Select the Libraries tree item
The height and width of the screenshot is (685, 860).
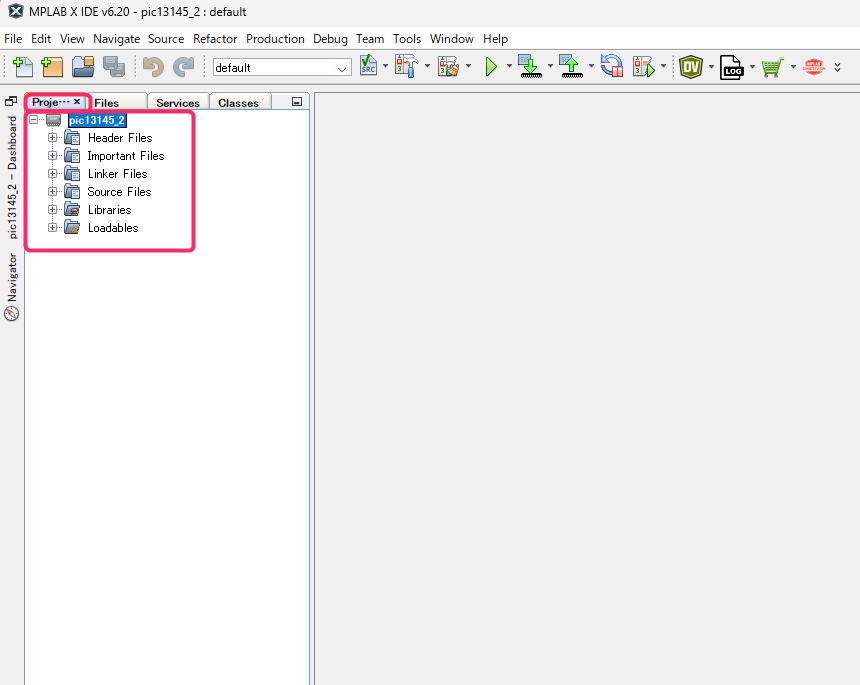(x=109, y=210)
